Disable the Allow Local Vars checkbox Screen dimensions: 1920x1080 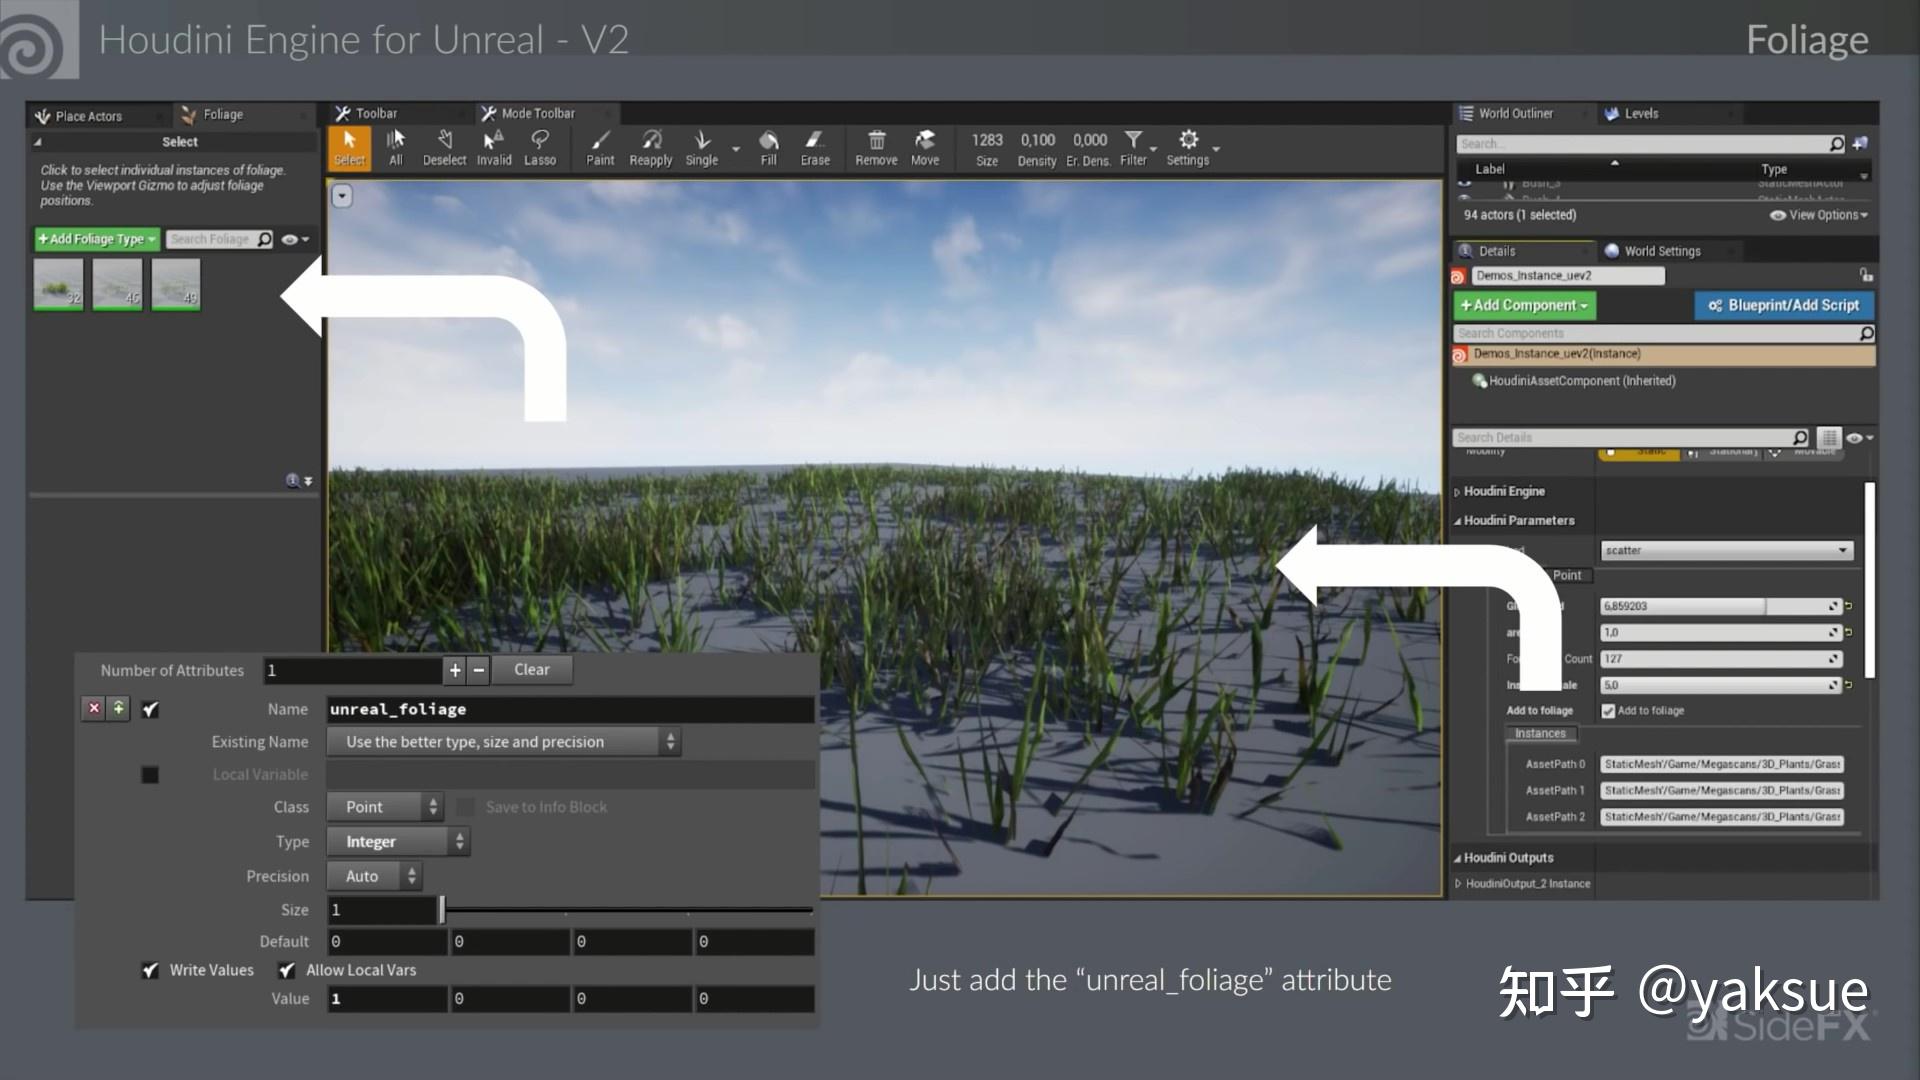288,969
